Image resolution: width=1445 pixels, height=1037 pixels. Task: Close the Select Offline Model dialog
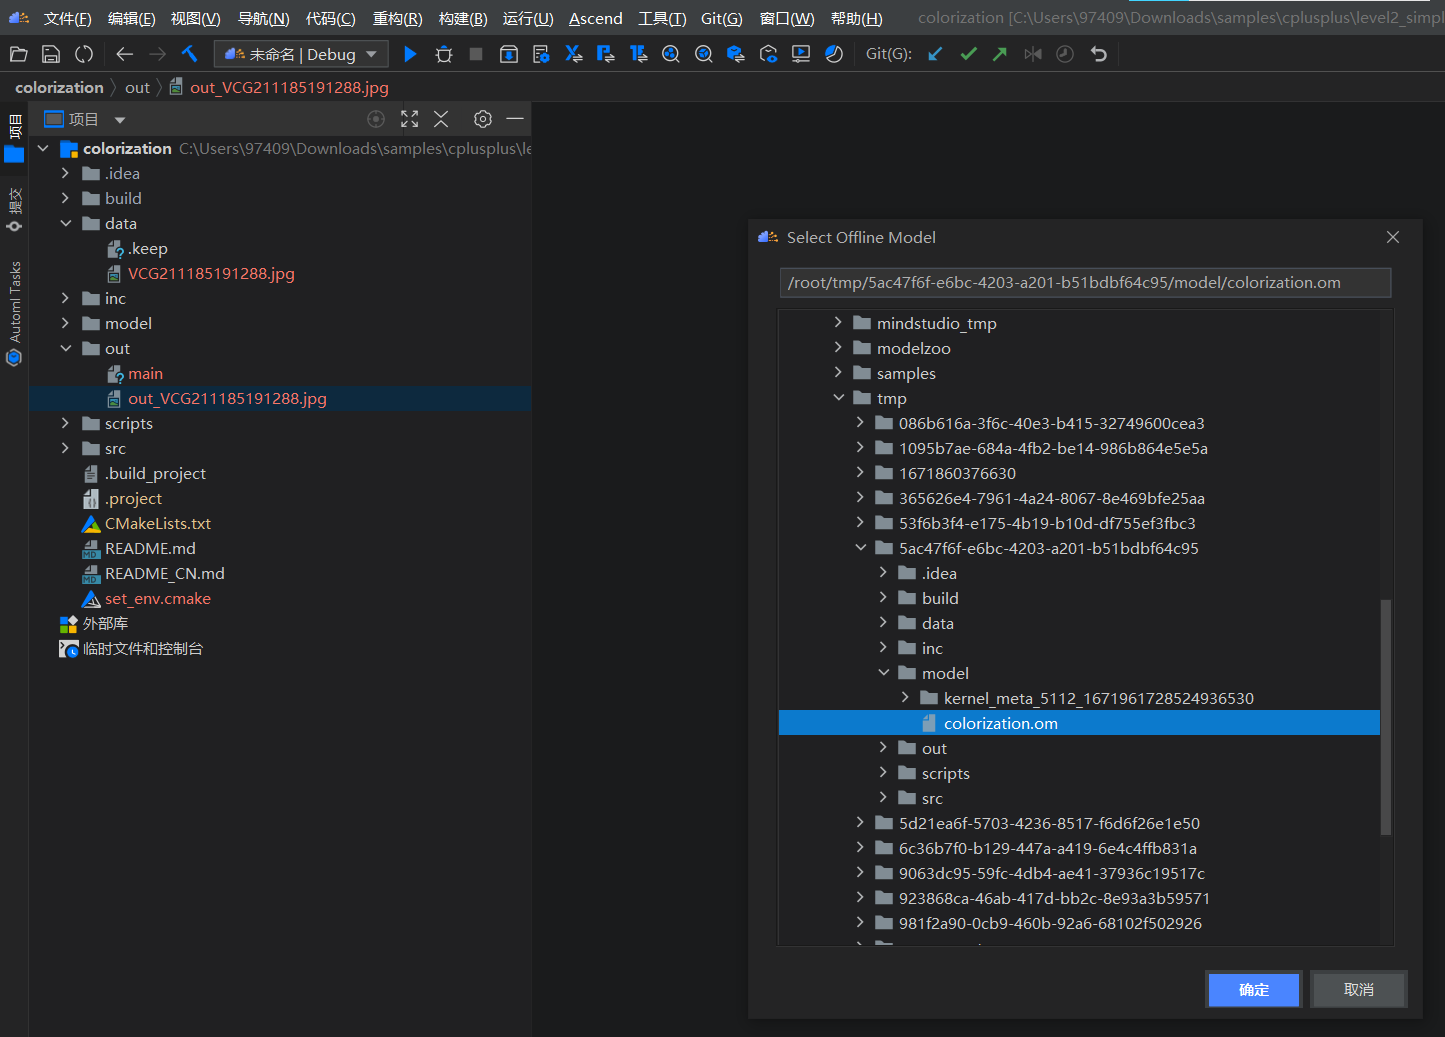[1393, 237]
